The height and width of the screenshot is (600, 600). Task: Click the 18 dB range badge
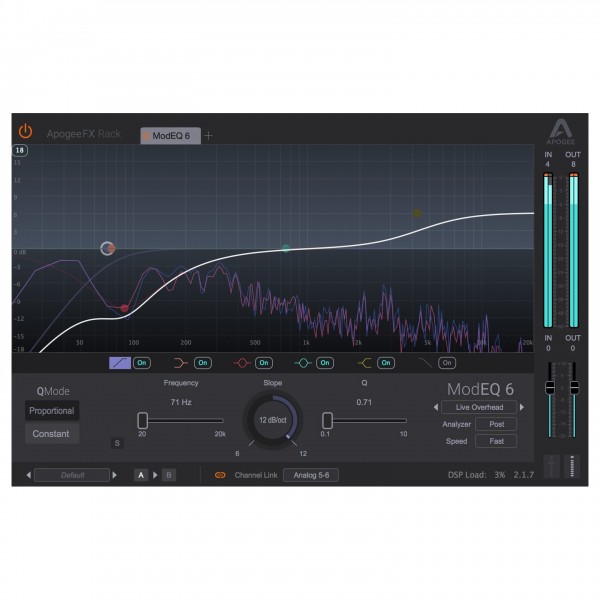[20, 150]
